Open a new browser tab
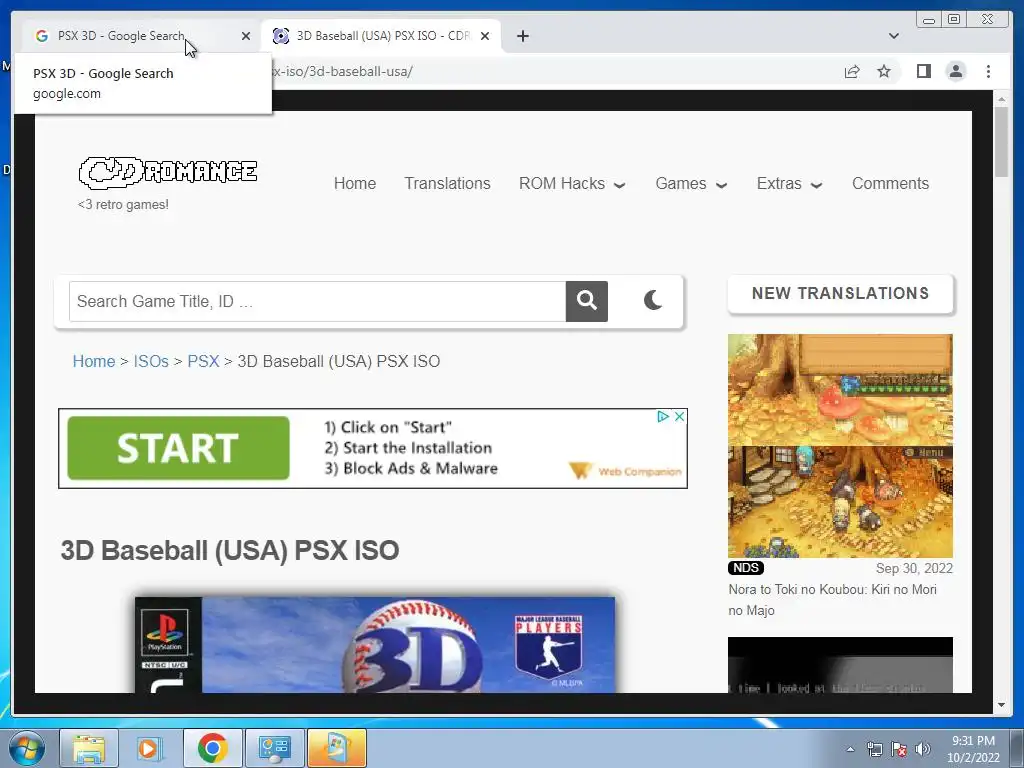The height and width of the screenshot is (768, 1024). point(522,36)
